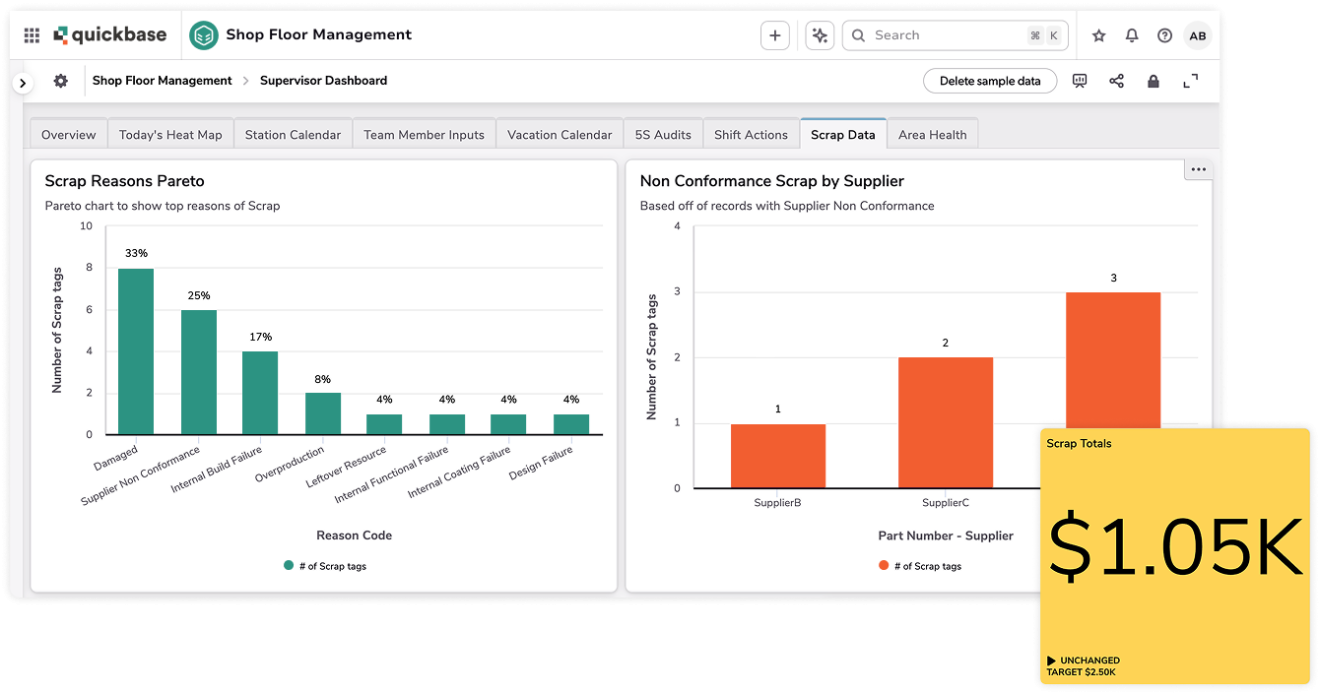Open the AB user avatar

[1197, 34]
